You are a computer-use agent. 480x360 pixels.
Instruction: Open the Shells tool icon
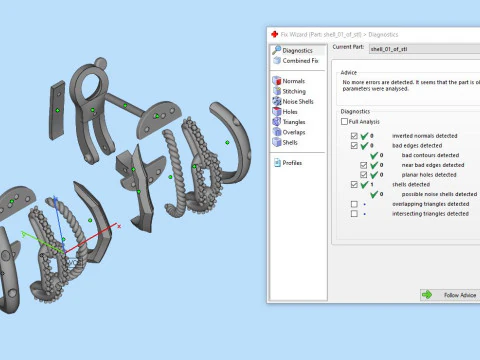[x=277, y=142]
